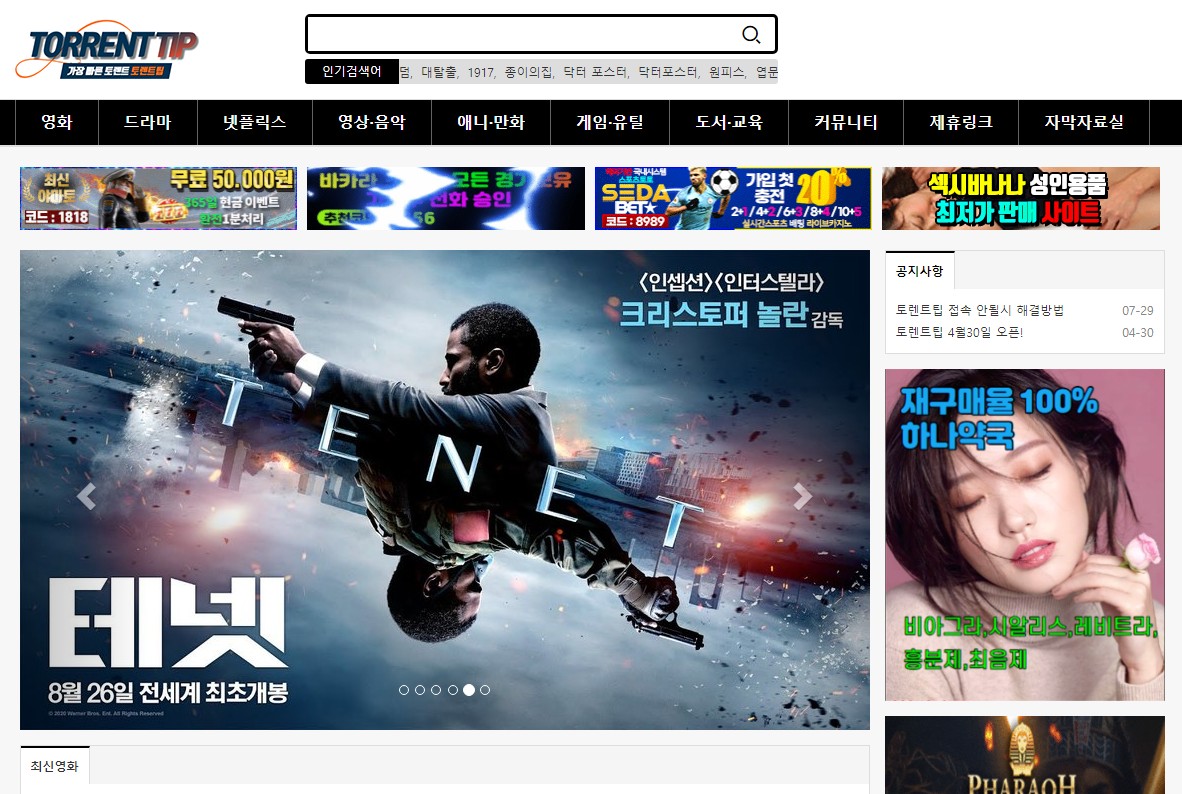Open notice 토렌트팁 4월30일 오픈!
The height and width of the screenshot is (794, 1182).
[x=959, y=332]
